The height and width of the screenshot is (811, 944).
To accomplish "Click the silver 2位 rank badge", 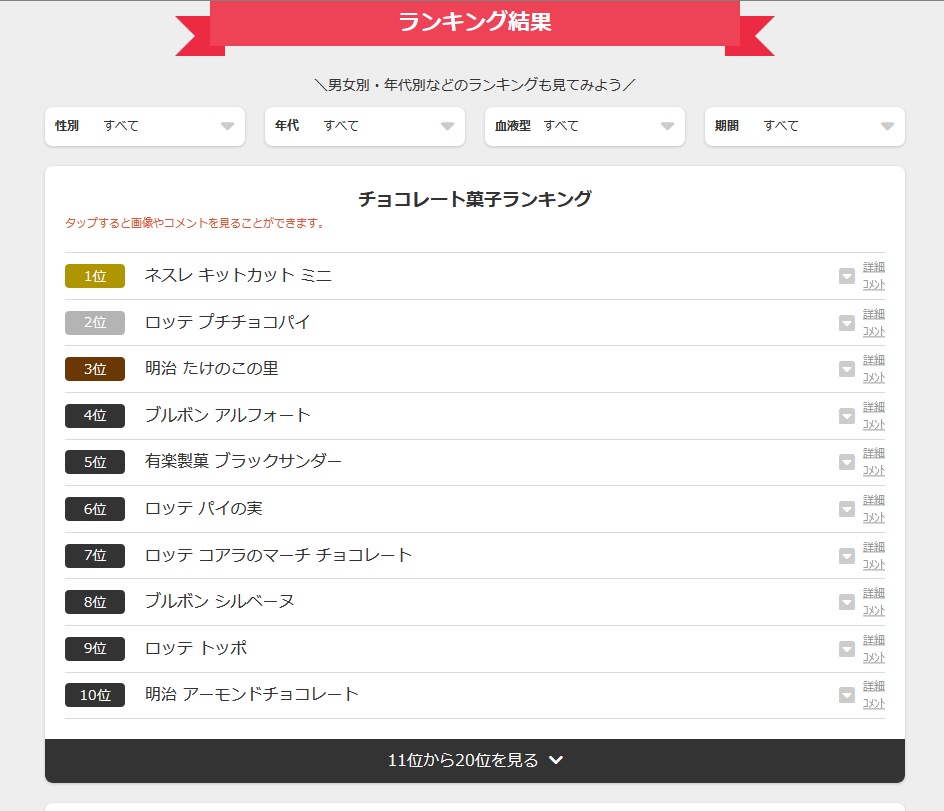I will [95, 323].
